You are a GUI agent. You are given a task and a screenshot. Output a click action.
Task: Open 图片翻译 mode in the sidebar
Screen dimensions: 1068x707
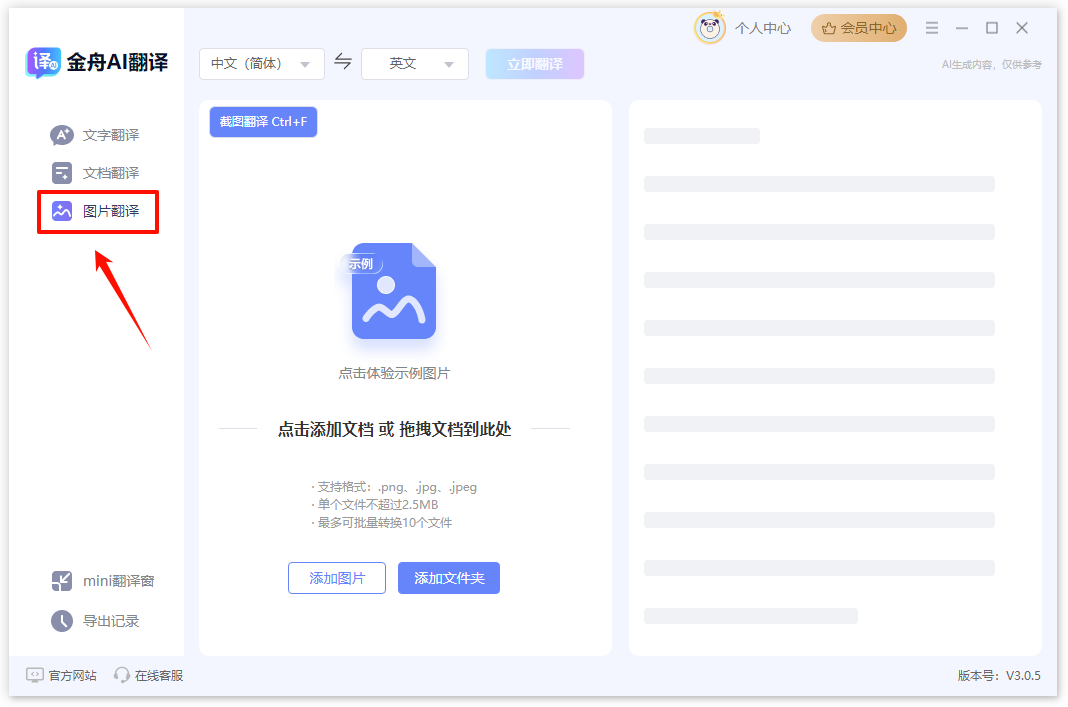(97, 211)
